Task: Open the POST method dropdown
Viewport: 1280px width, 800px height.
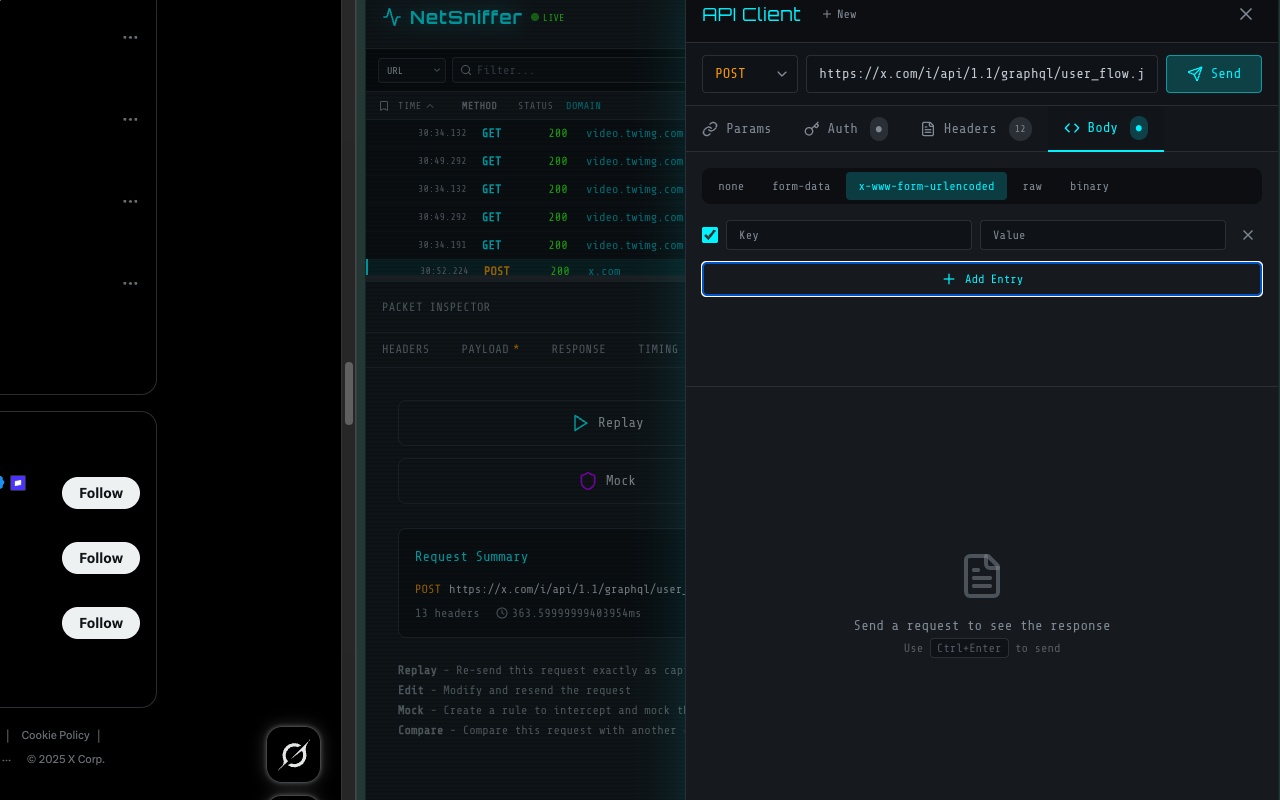Action: (x=750, y=74)
